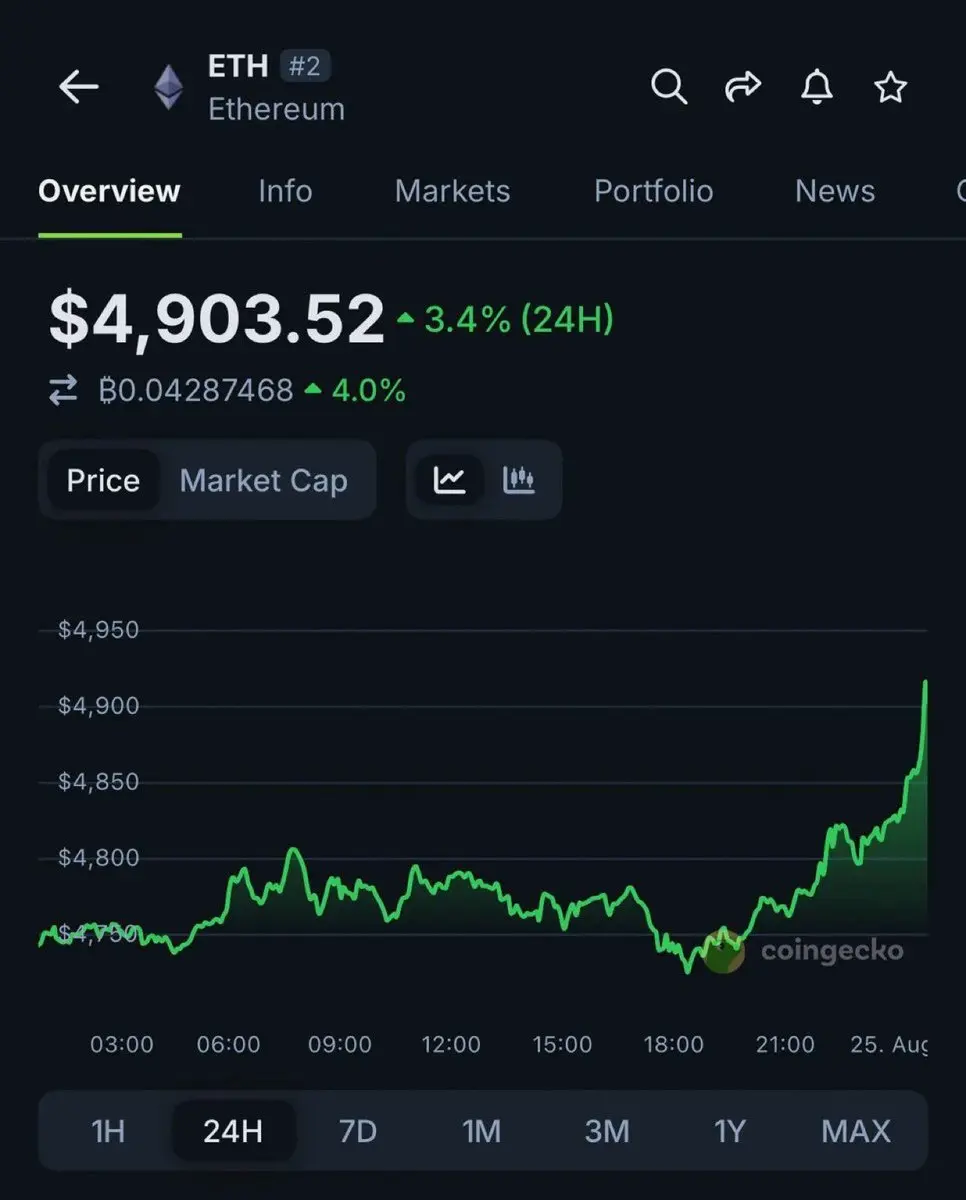Set a price alert with bell icon
The height and width of the screenshot is (1200, 966).
(817, 87)
